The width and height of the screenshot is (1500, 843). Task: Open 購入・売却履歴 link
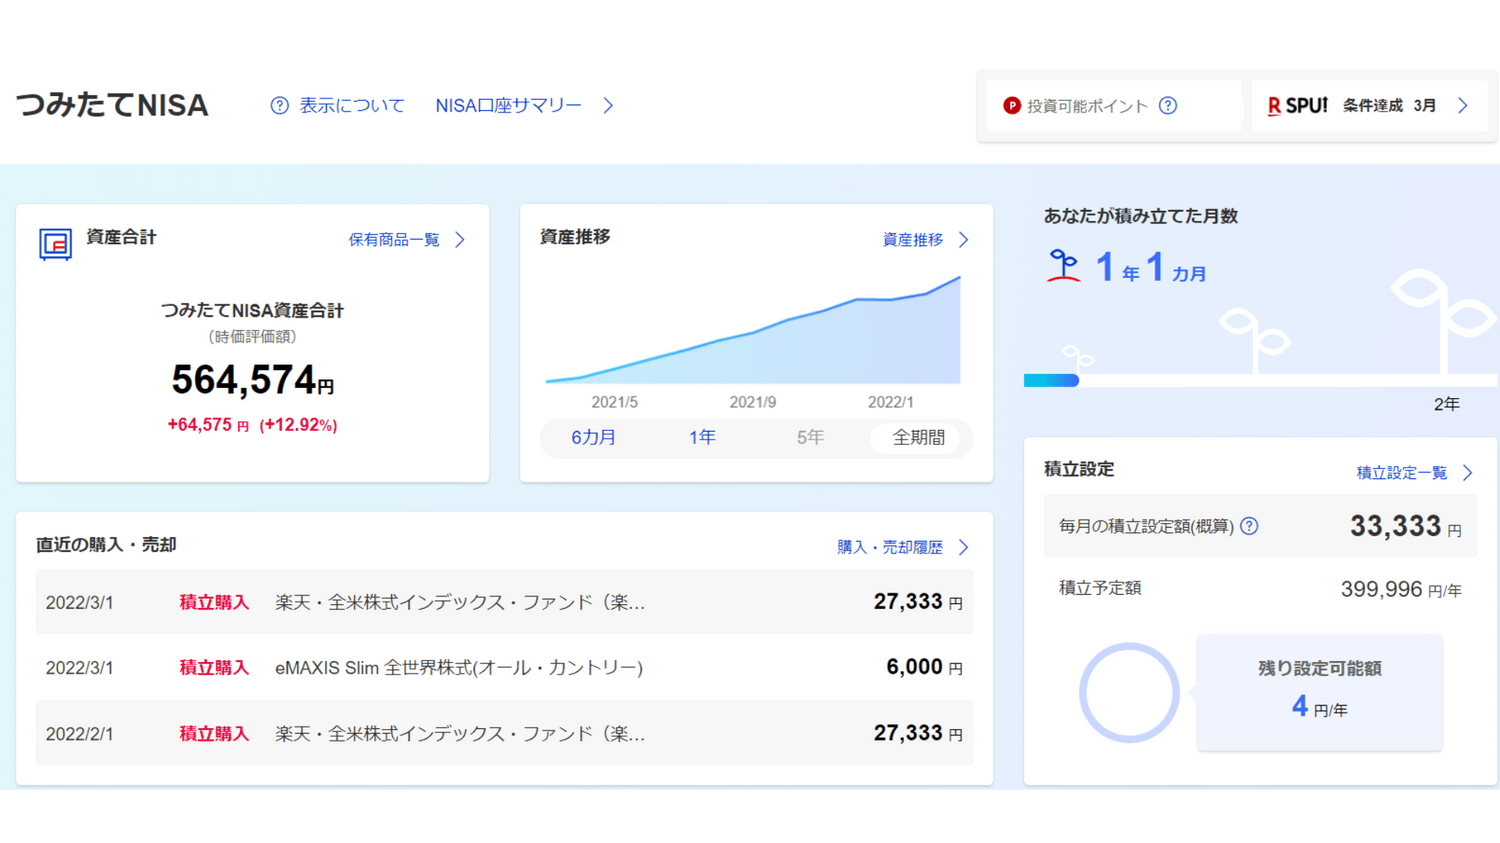pos(890,547)
